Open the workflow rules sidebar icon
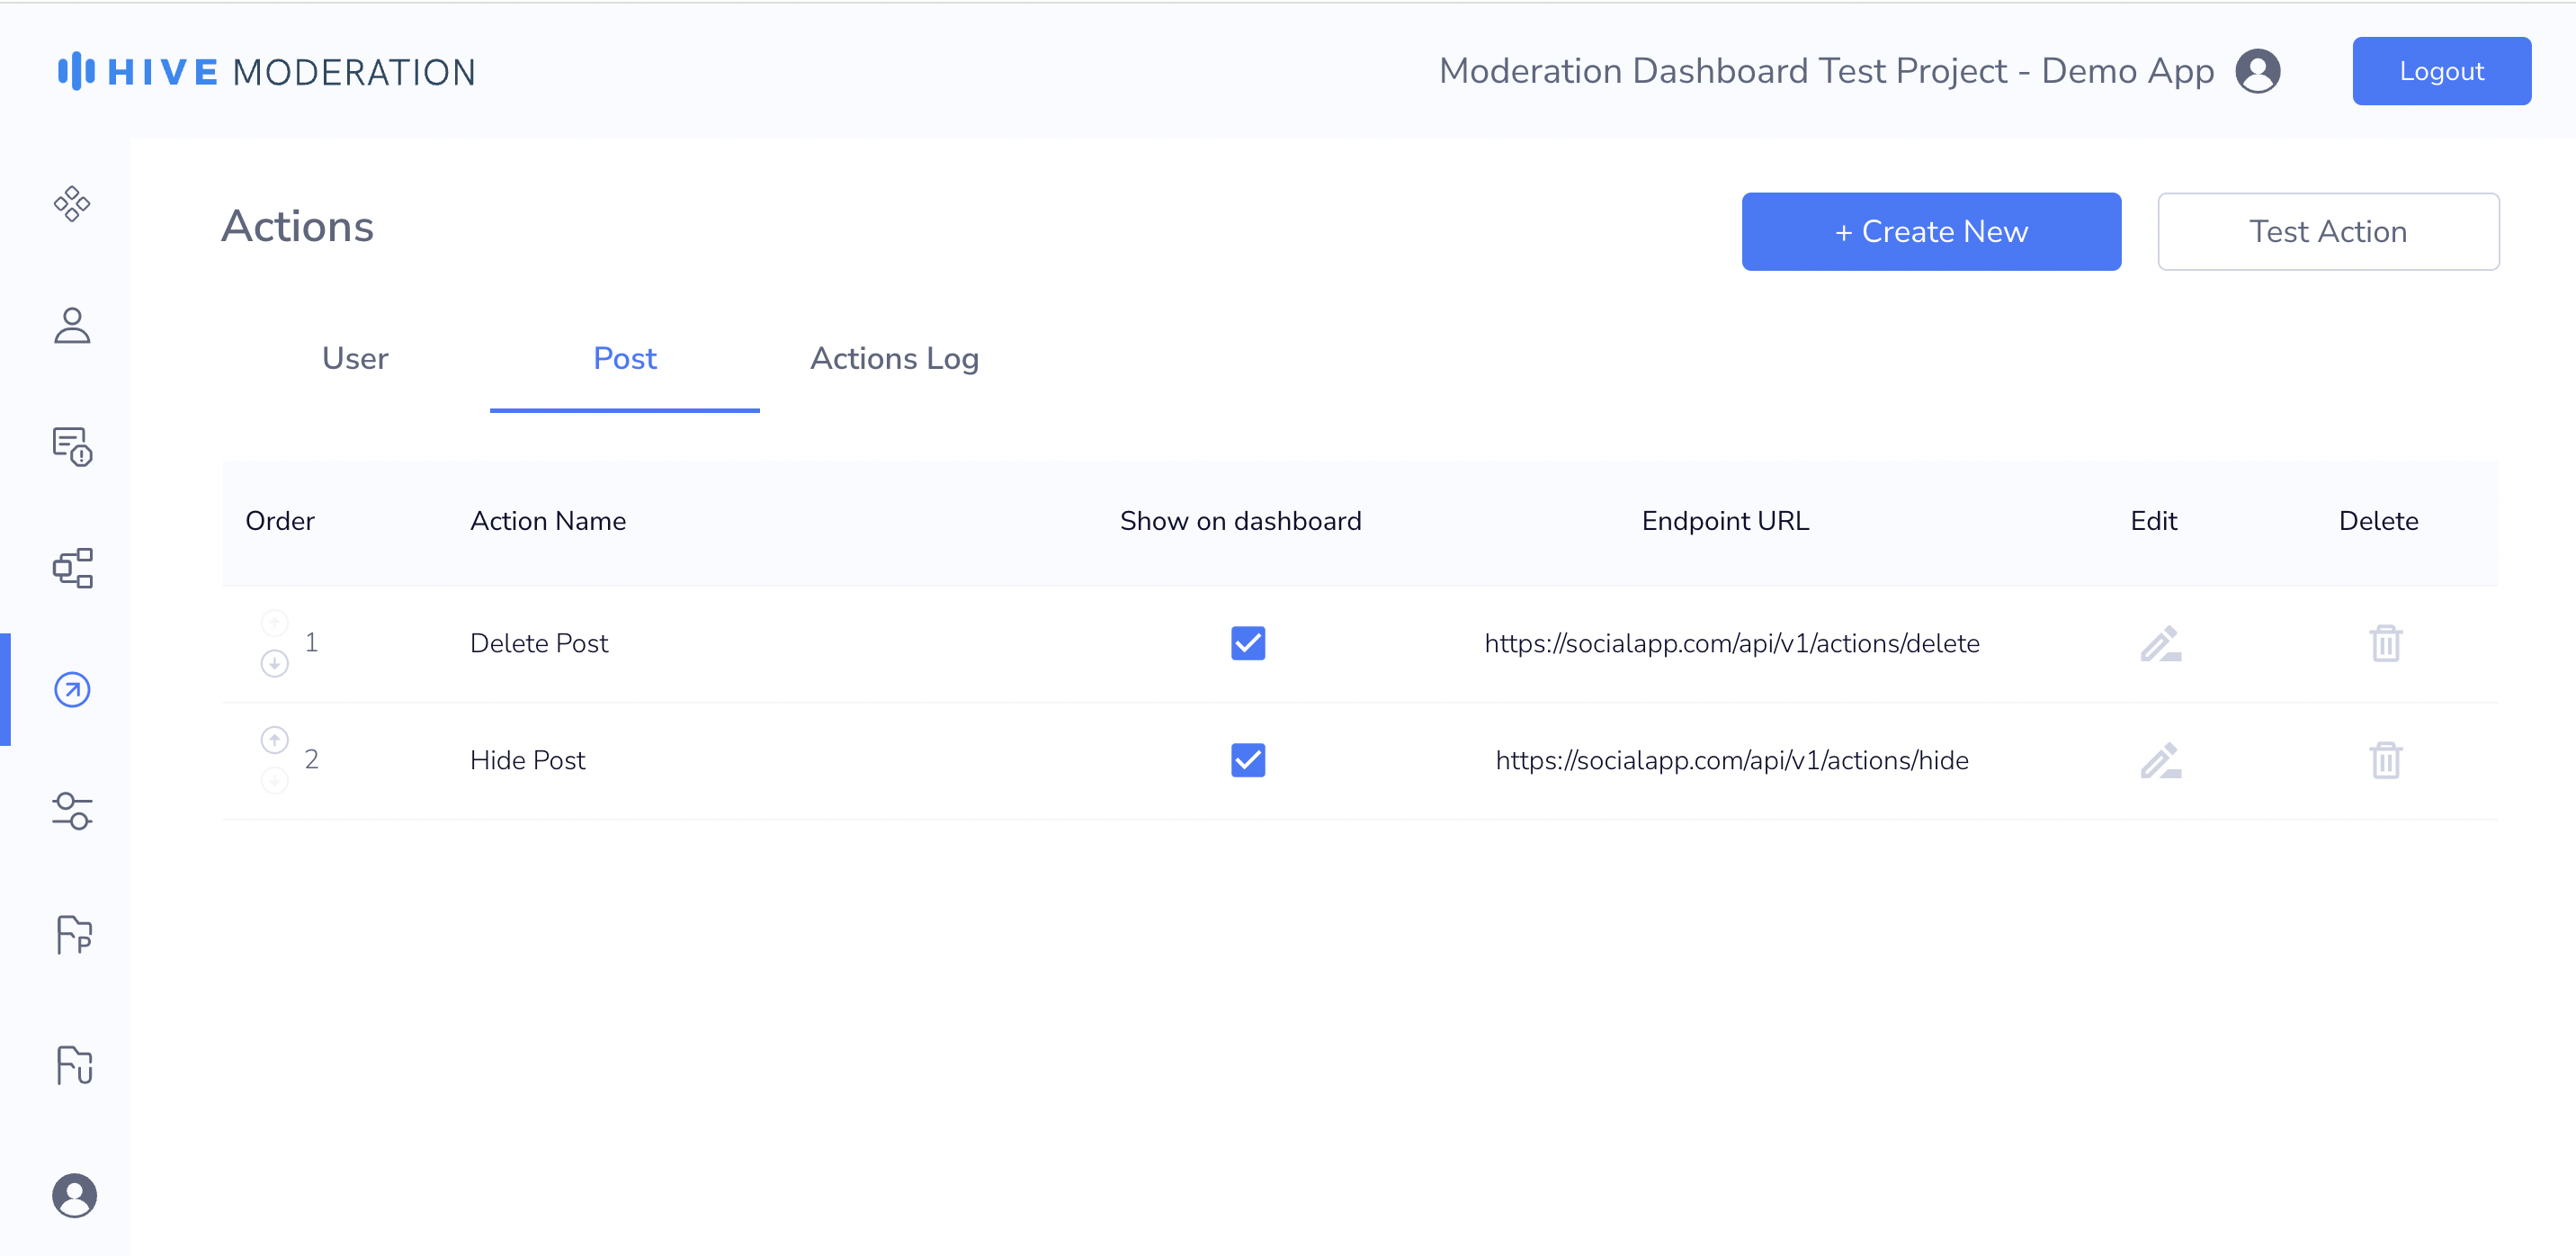Image resolution: width=2576 pixels, height=1256 pixels. (x=72, y=568)
